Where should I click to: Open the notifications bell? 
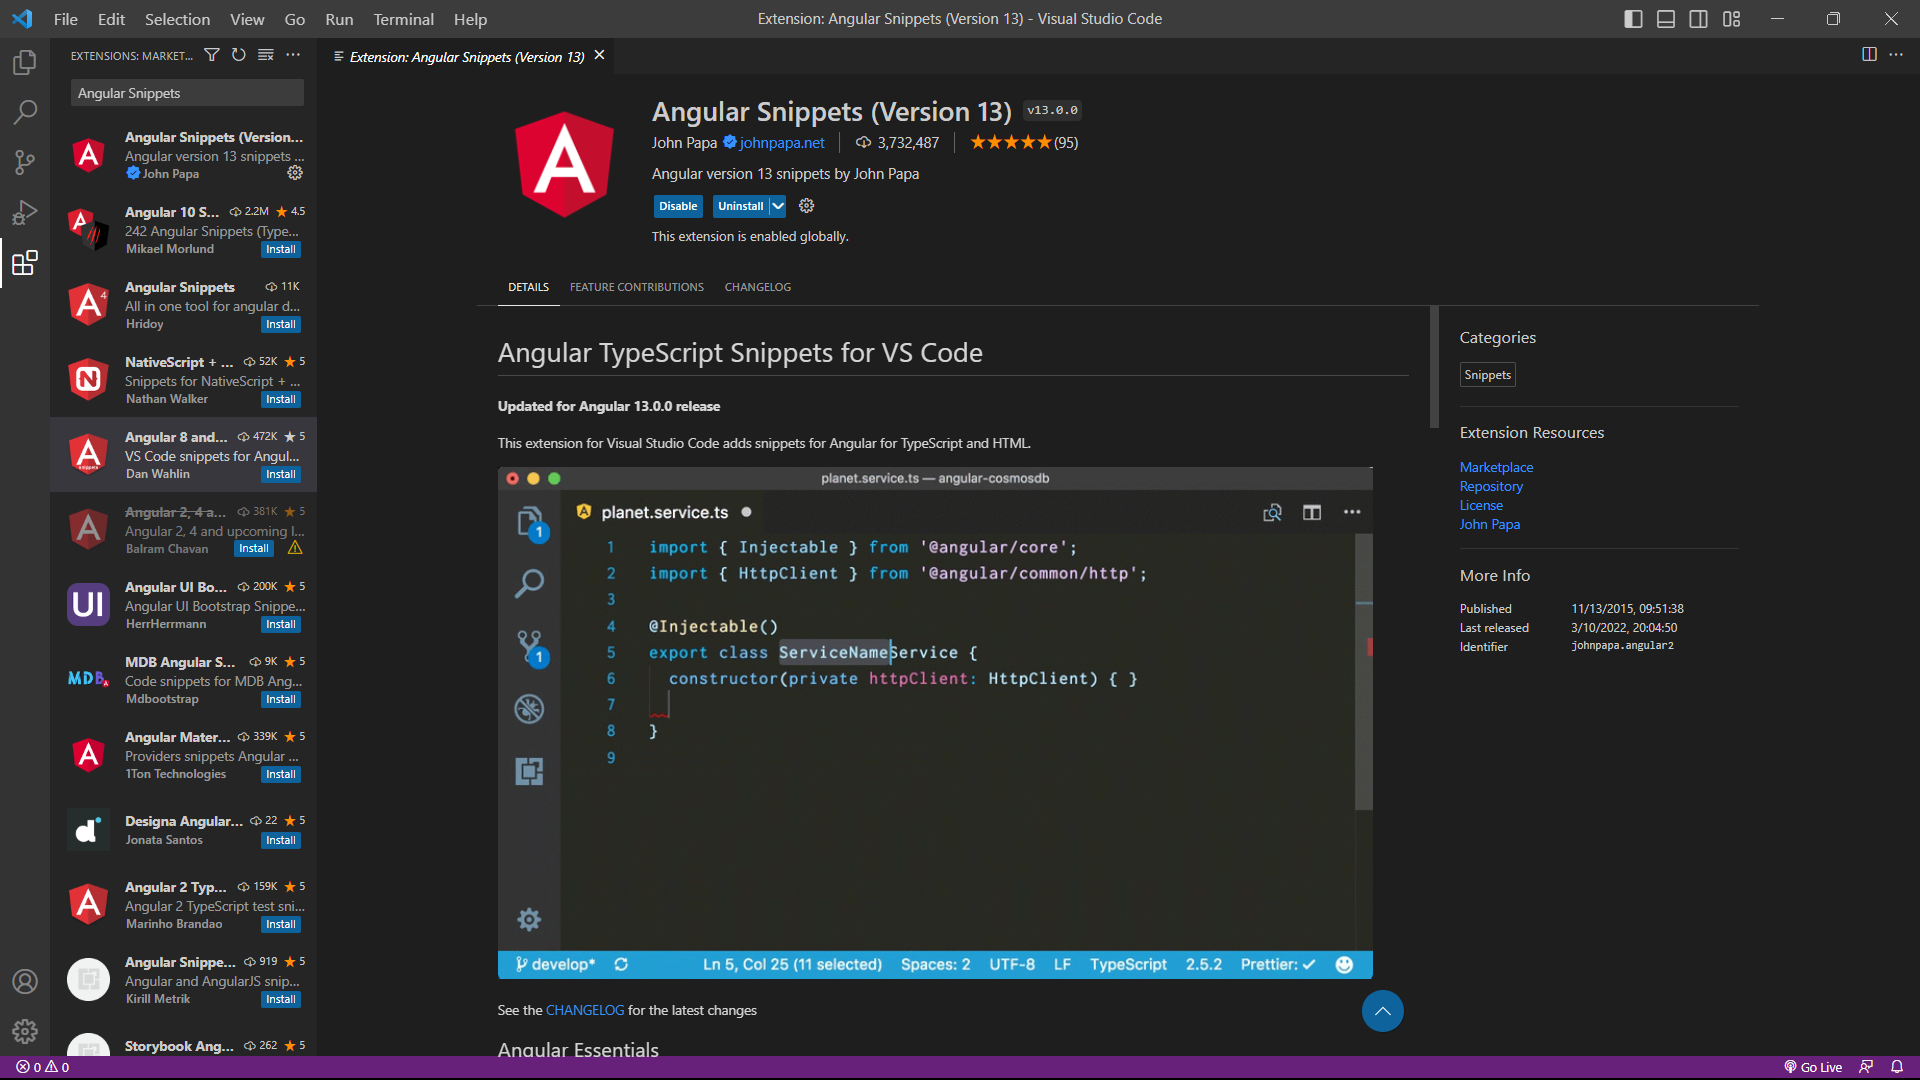[1897, 1067]
